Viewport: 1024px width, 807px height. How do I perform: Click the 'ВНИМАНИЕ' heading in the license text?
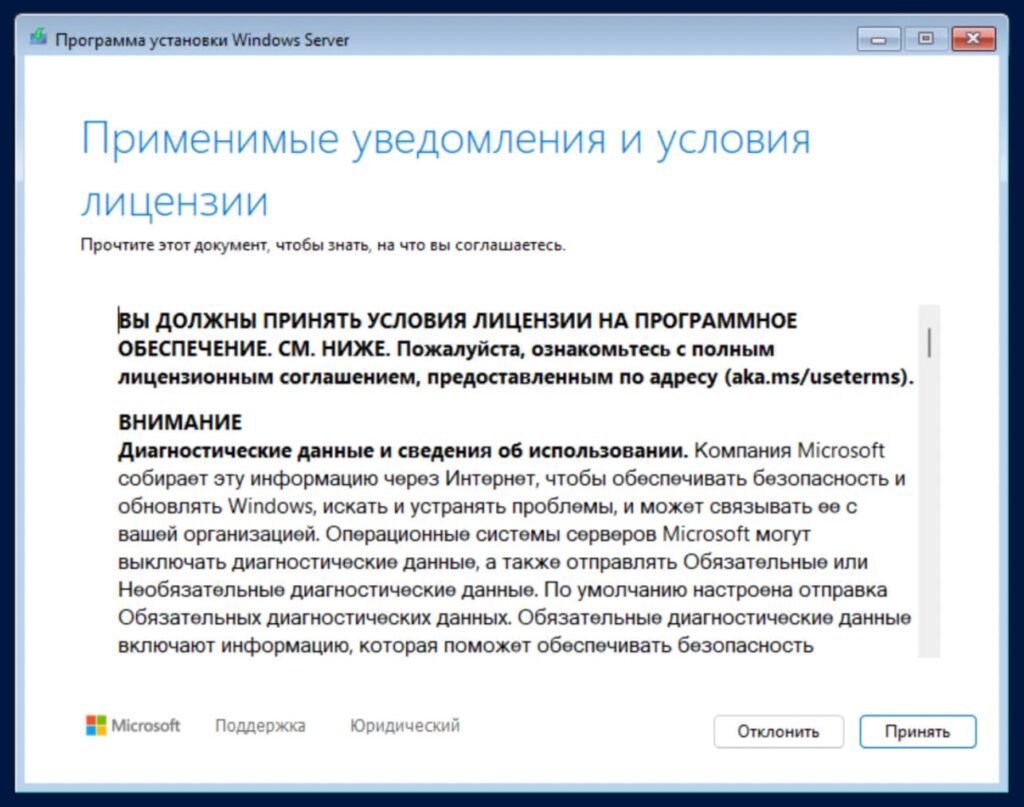coord(180,422)
